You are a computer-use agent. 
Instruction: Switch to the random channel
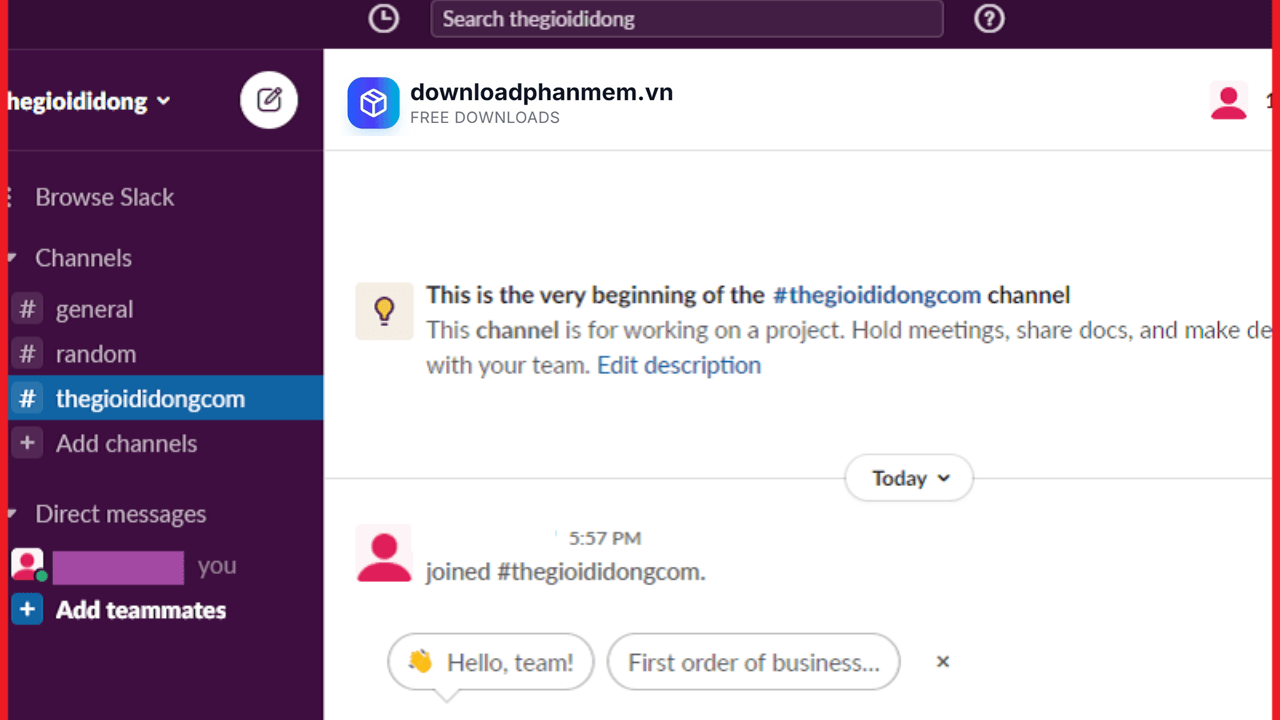95,354
